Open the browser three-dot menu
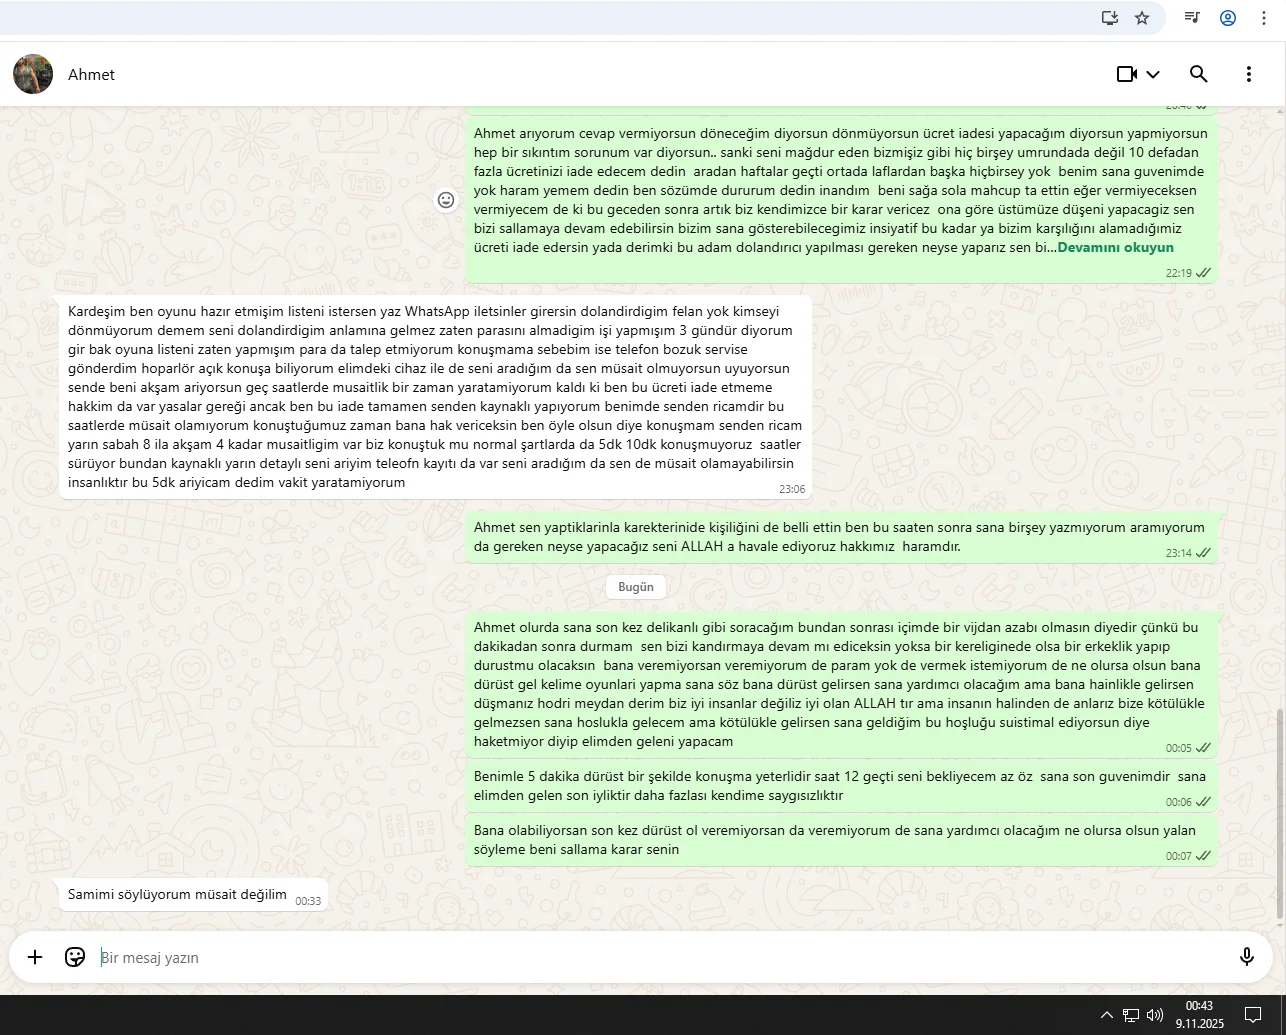The width and height of the screenshot is (1286, 1035). (1264, 18)
